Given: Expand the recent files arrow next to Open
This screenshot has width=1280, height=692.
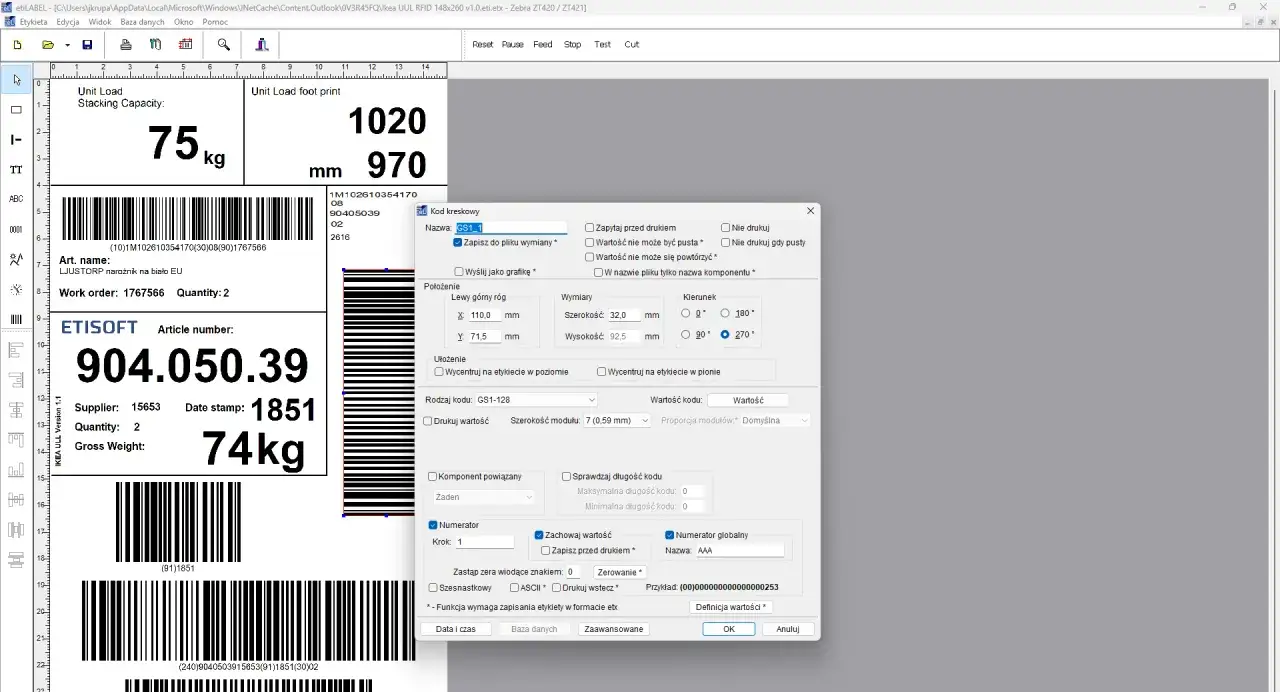Looking at the screenshot, I should 67,45.
